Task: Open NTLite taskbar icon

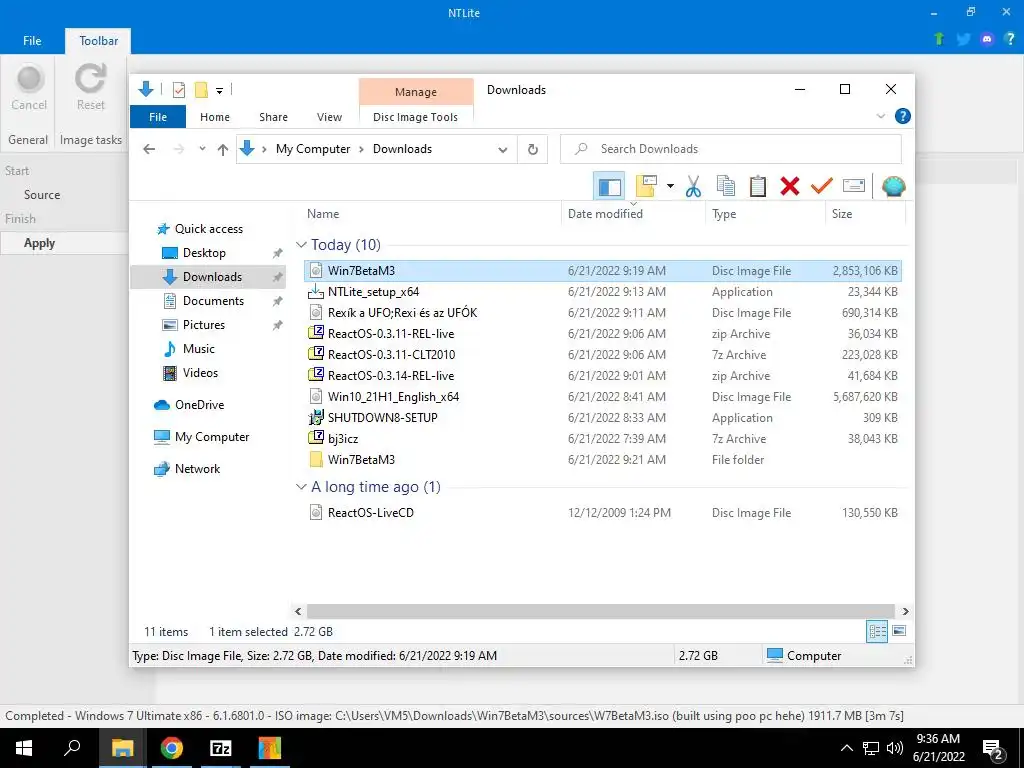Action: point(269,748)
